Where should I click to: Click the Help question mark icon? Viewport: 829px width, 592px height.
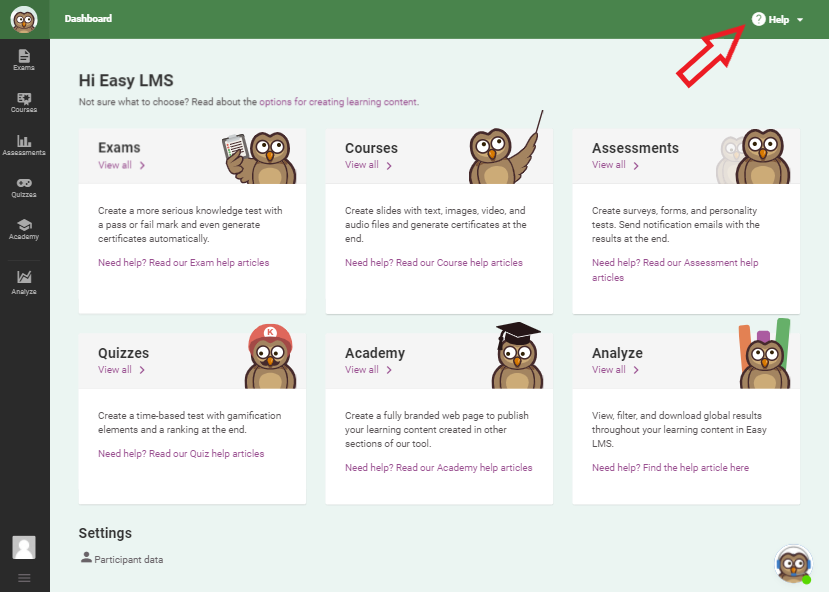759,19
